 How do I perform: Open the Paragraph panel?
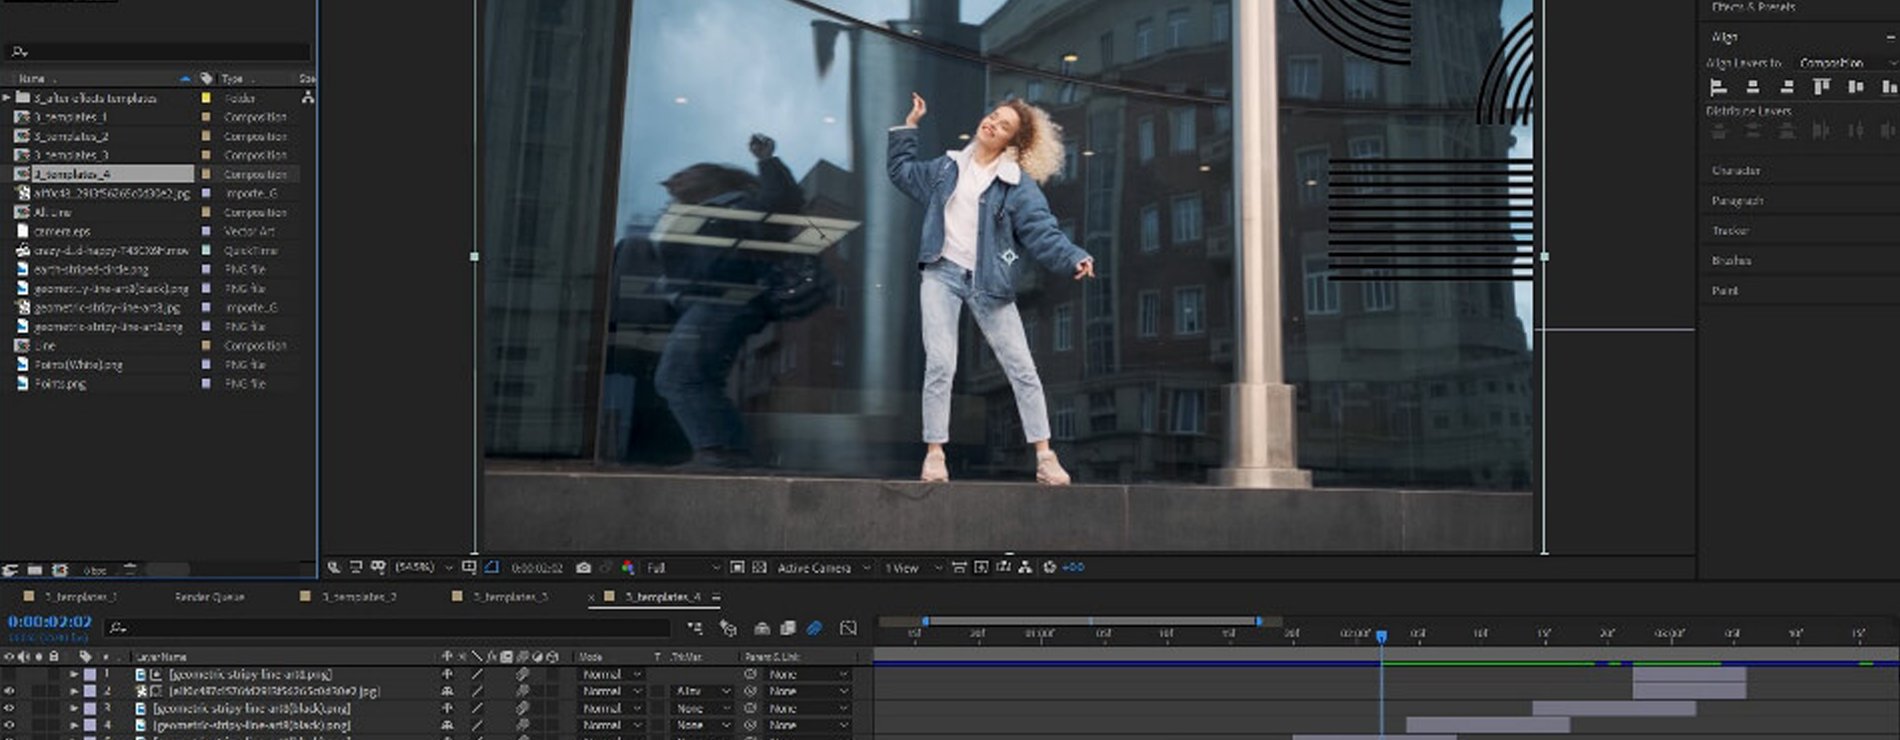1737,201
